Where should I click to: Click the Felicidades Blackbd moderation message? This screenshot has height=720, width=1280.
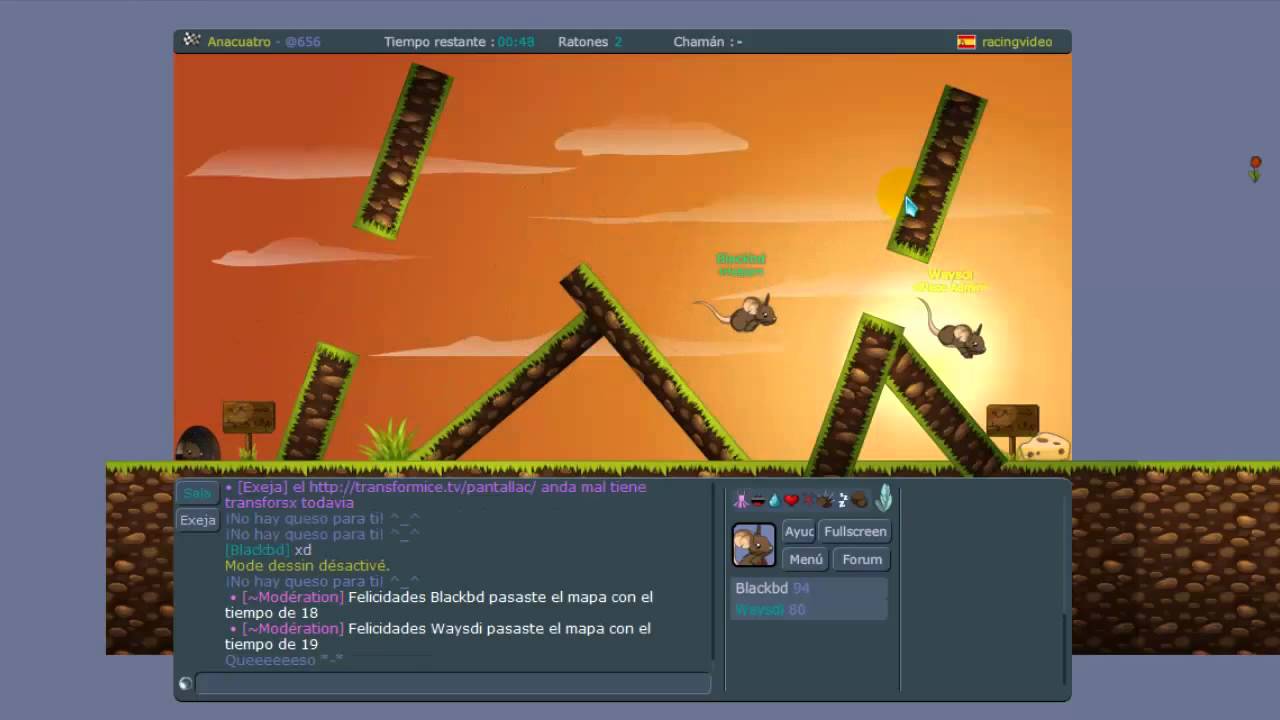pos(440,604)
